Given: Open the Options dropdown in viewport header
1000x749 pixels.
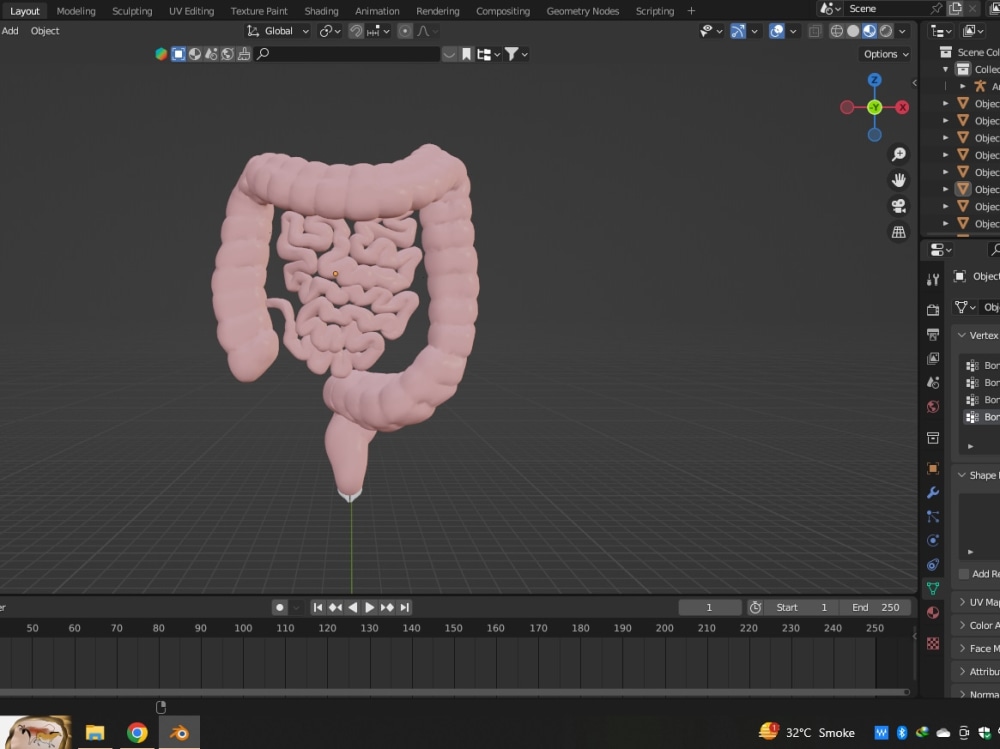Looking at the screenshot, I should [x=884, y=53].
